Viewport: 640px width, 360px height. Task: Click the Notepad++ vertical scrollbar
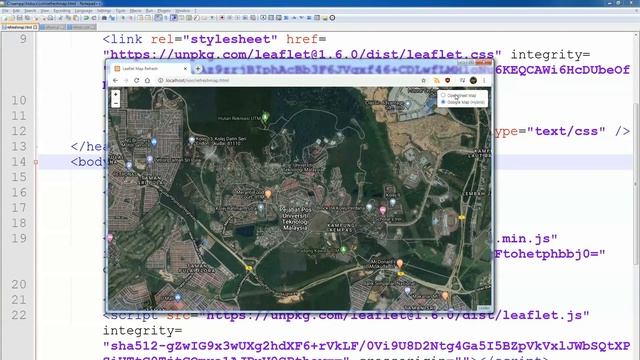[x=636, y=184]
